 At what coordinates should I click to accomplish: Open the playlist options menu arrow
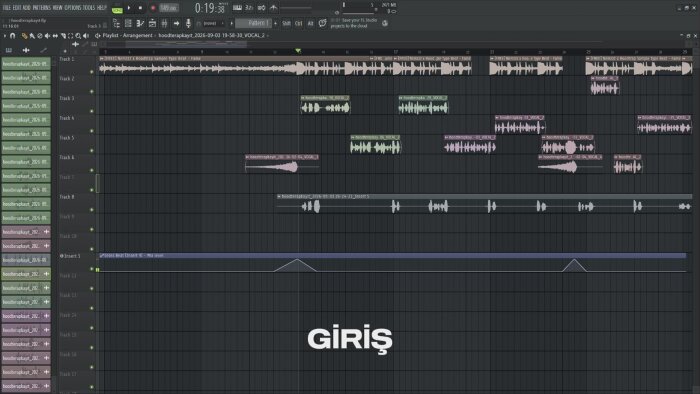pyautogui.click(x=5, y=36)
